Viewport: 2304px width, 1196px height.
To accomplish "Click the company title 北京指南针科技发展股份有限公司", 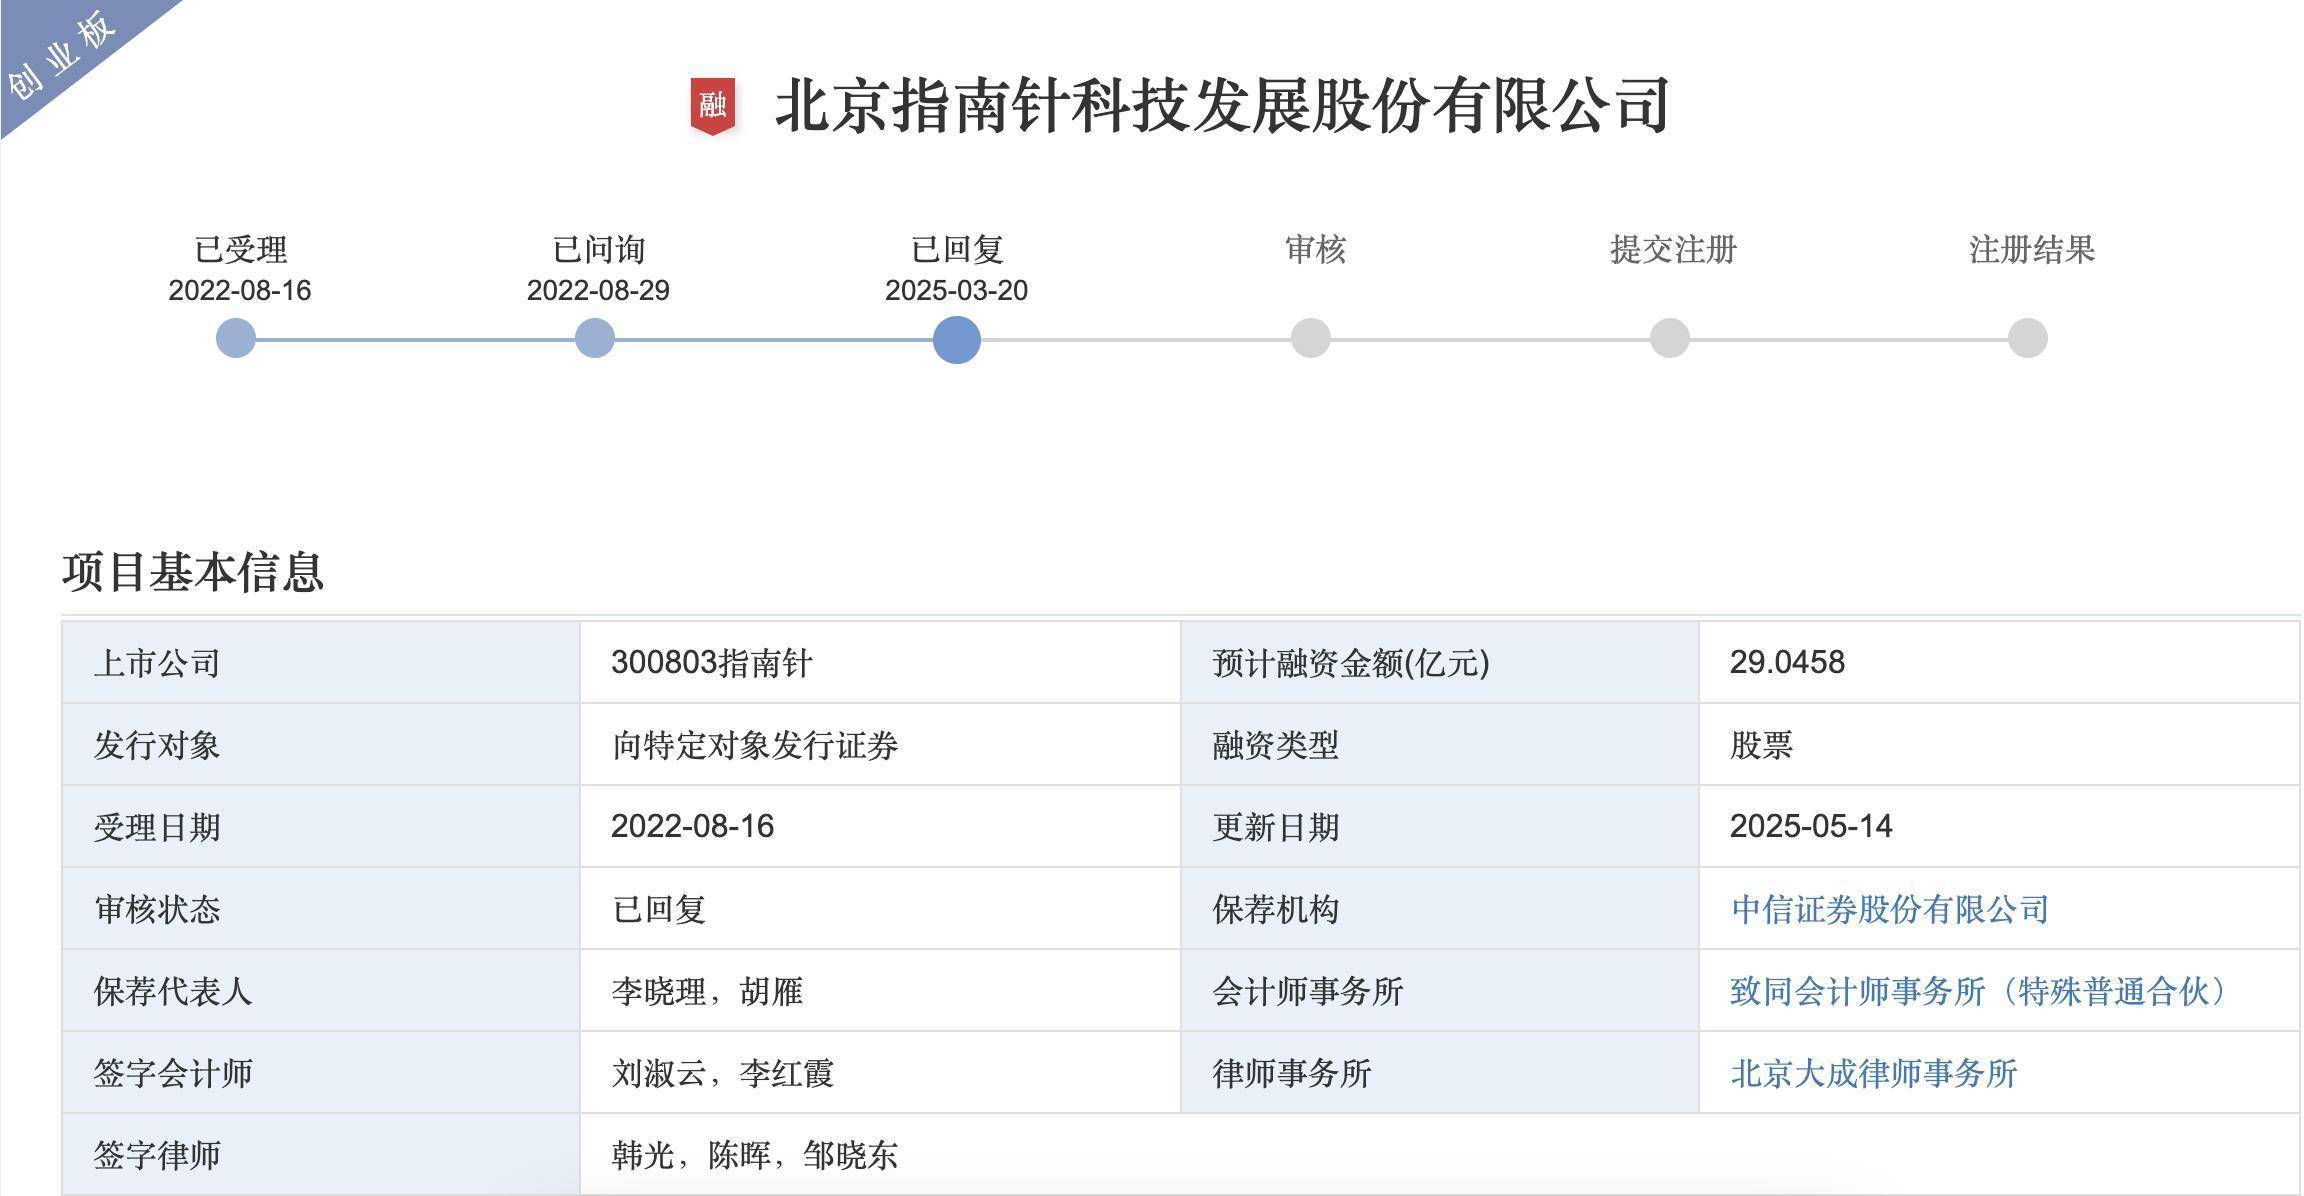I will pos(1222,105).
